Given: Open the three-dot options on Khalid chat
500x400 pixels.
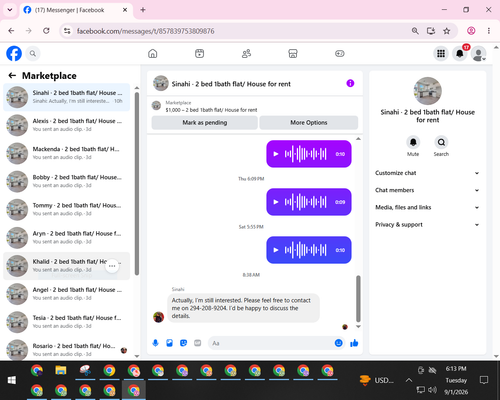Looking at the screenshot, I should click(x=112, y=266).
